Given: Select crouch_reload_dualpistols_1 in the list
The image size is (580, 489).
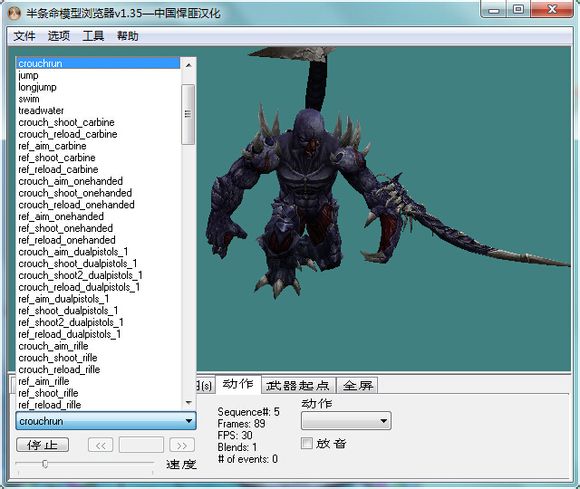Looking at the screenshot, I should [x=98, y=287].
